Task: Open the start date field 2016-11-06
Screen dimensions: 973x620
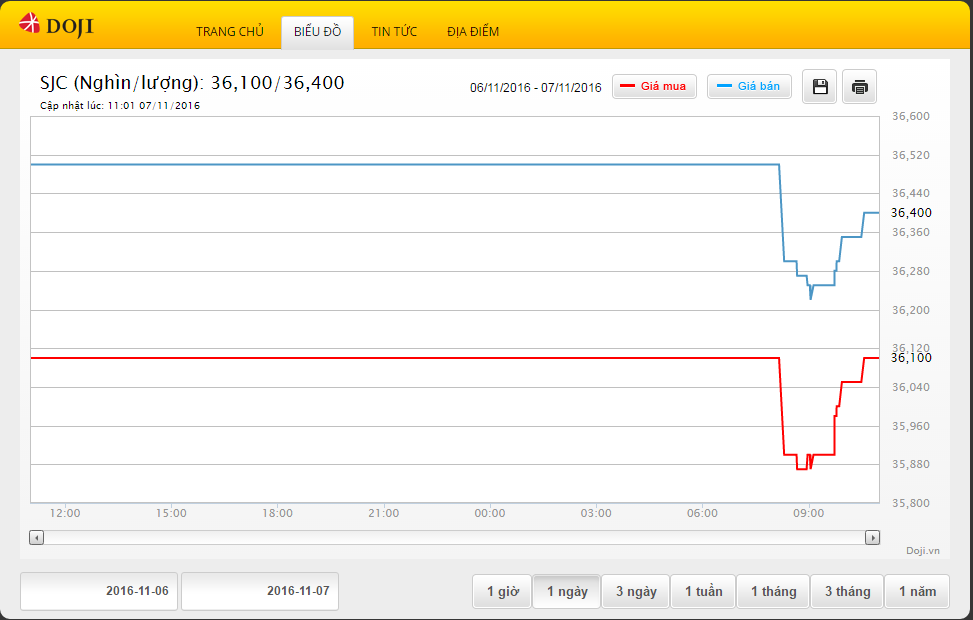Action: point(99,591)
